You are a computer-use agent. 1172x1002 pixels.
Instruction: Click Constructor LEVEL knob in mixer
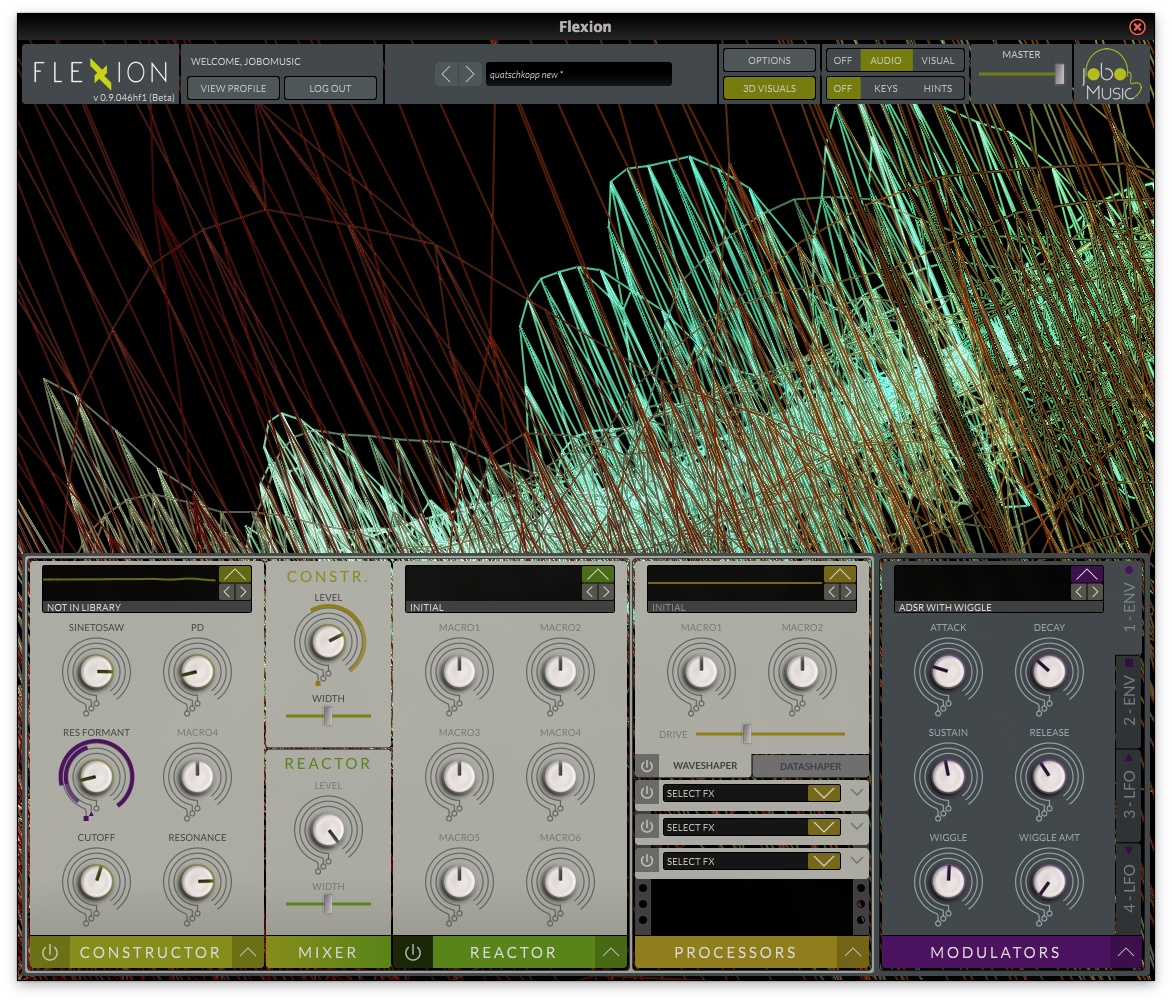tap(328, 642)
